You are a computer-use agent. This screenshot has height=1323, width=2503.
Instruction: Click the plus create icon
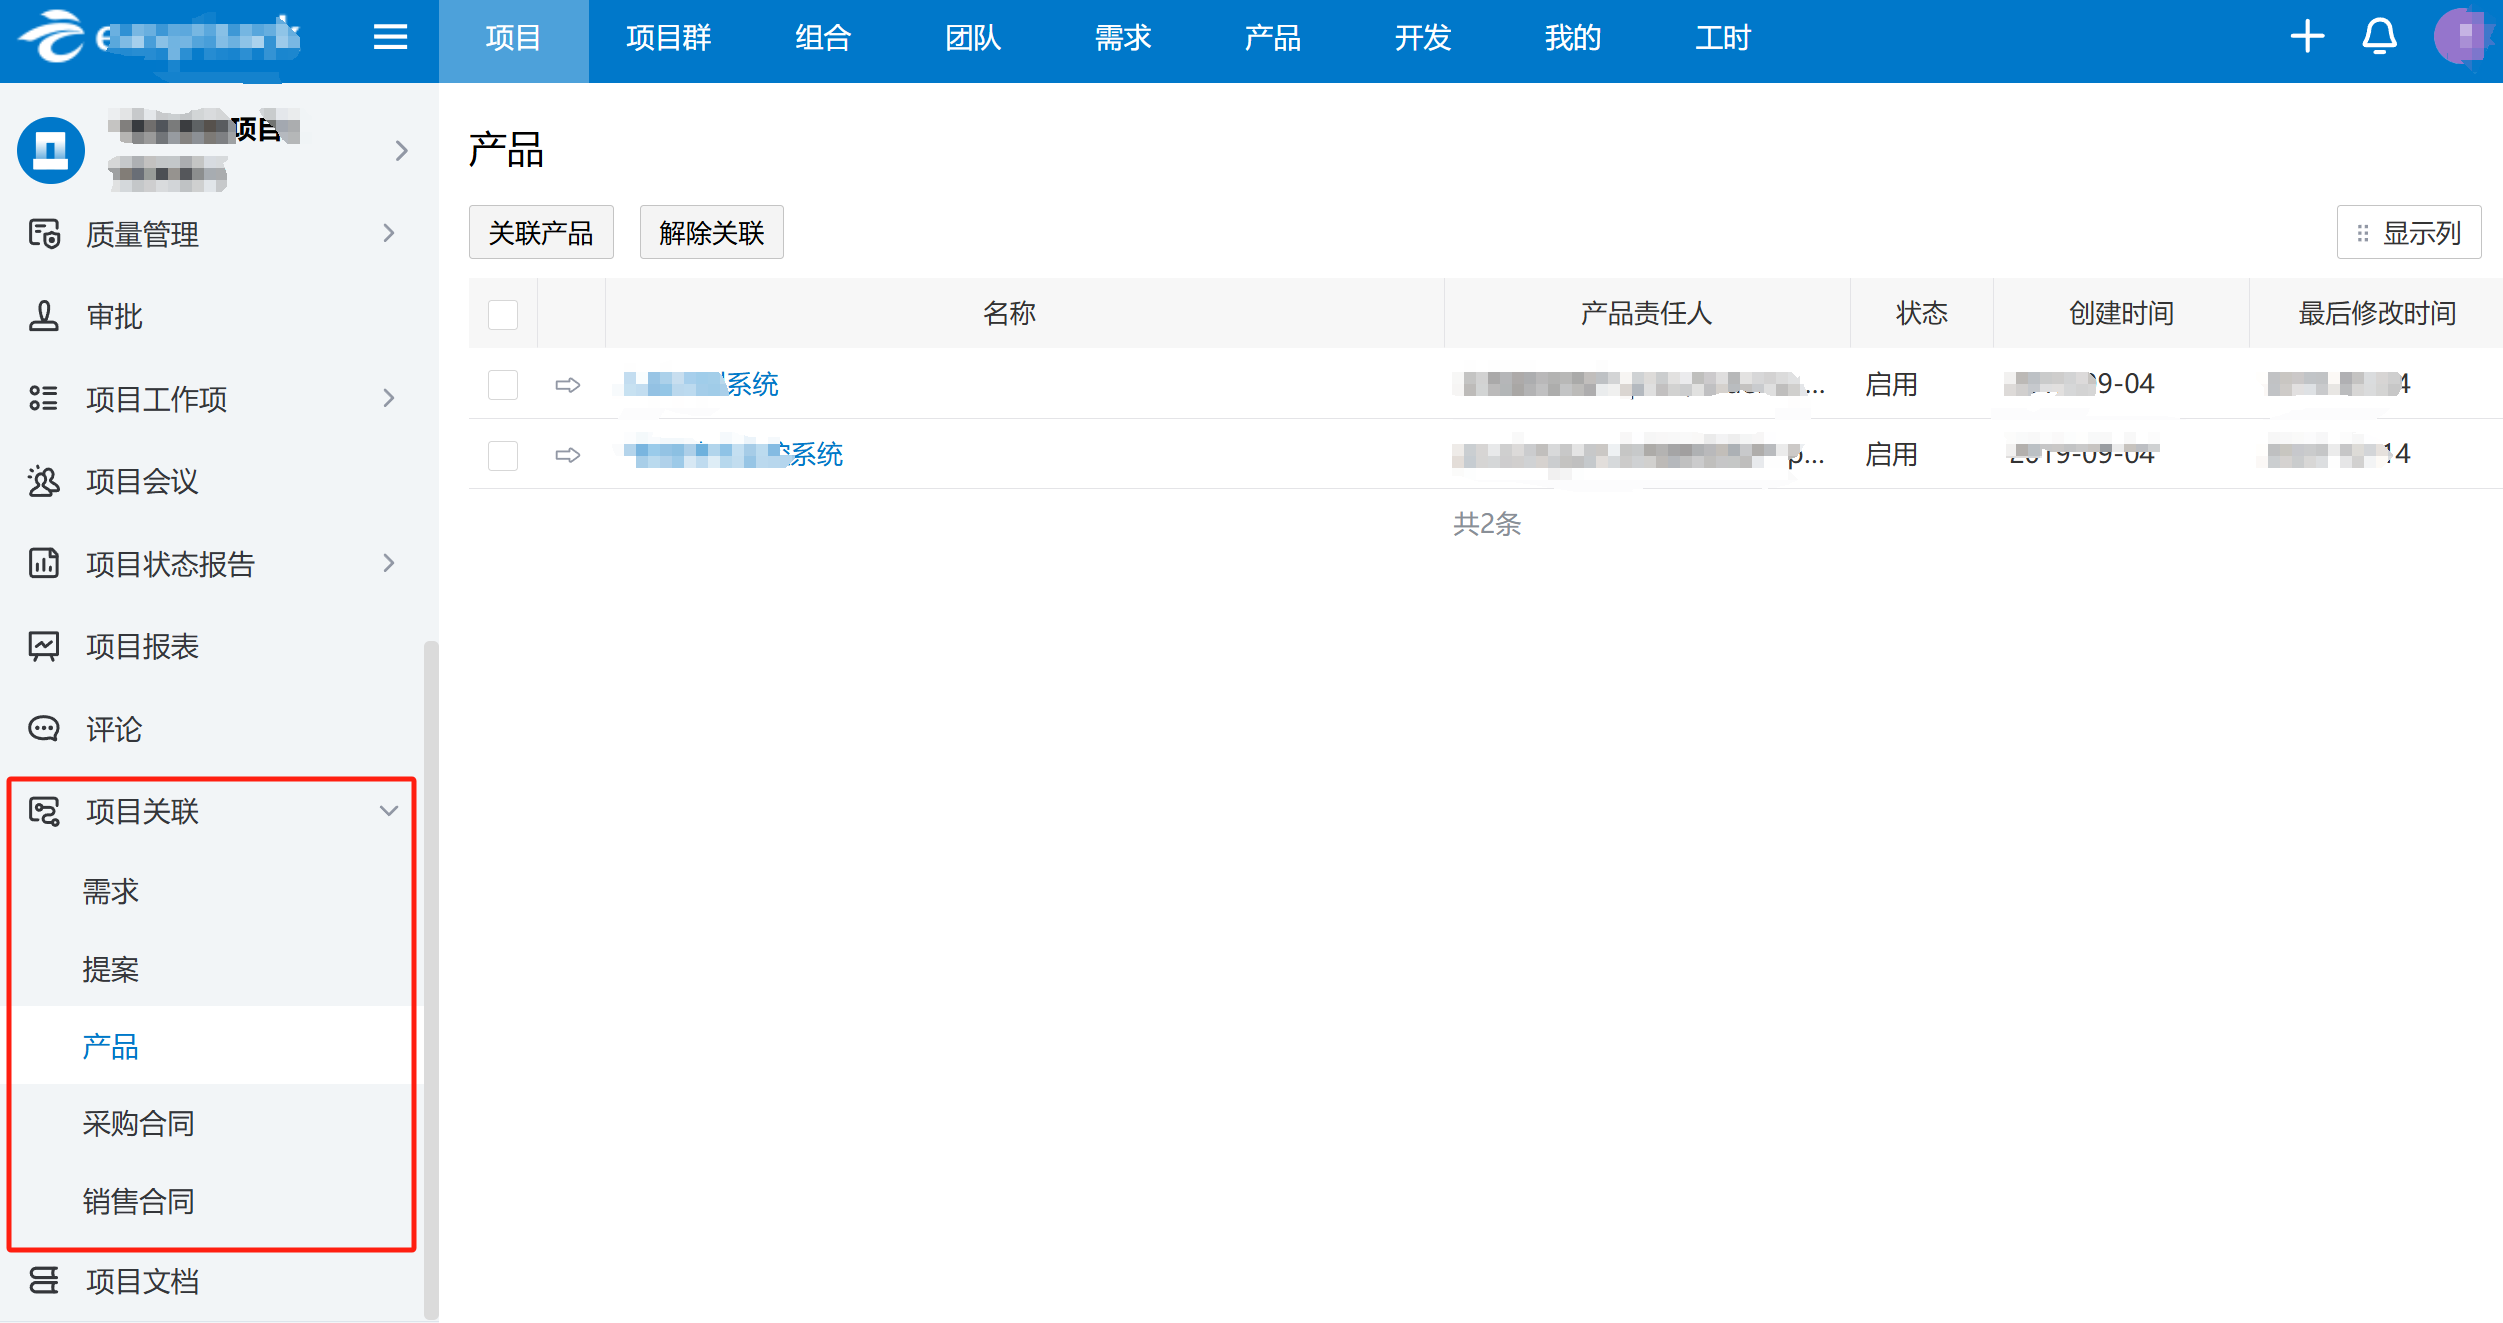(x=2307, y=38)
